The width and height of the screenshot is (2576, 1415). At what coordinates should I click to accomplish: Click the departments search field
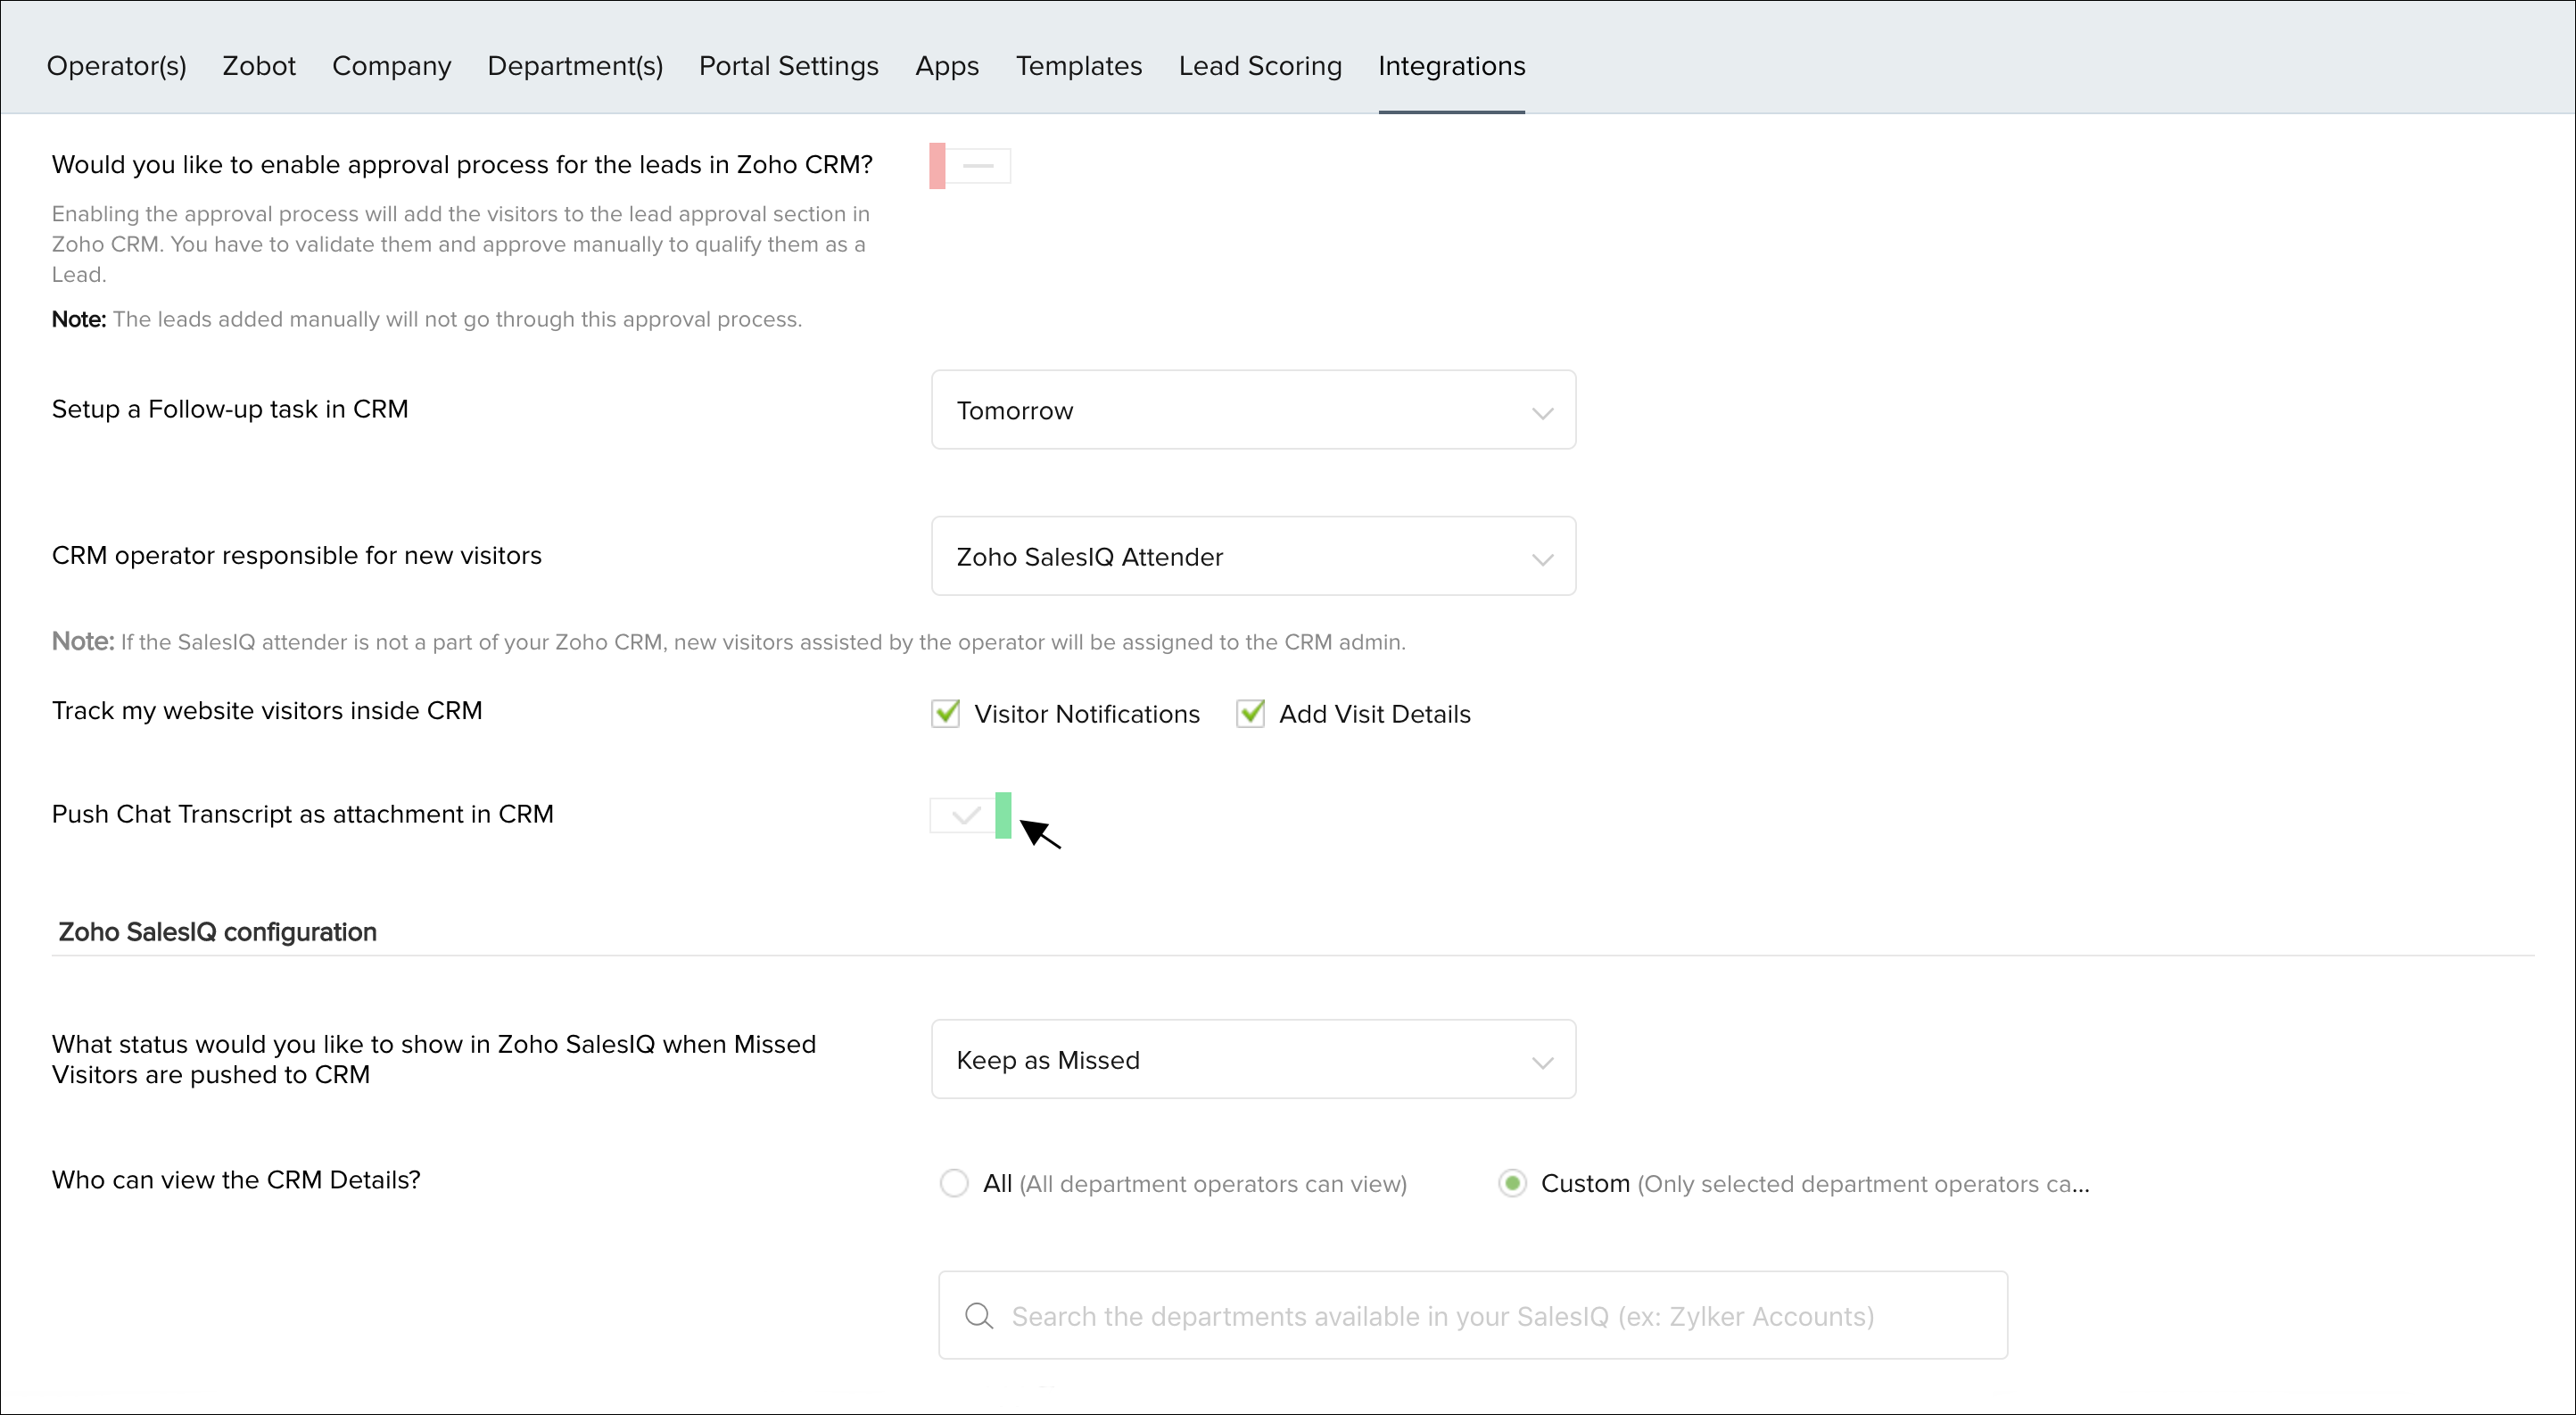(x=1472, y=1315)
